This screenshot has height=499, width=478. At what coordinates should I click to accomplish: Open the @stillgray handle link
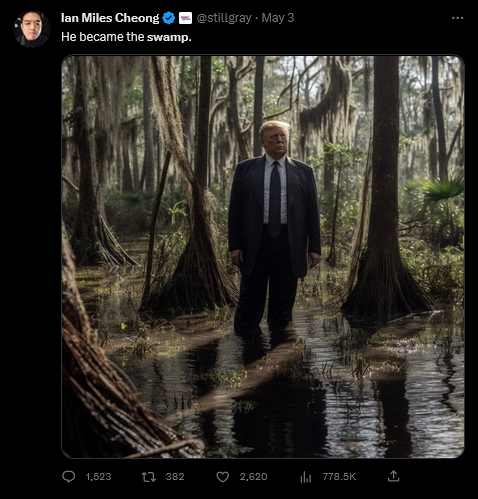click(224, 18)
